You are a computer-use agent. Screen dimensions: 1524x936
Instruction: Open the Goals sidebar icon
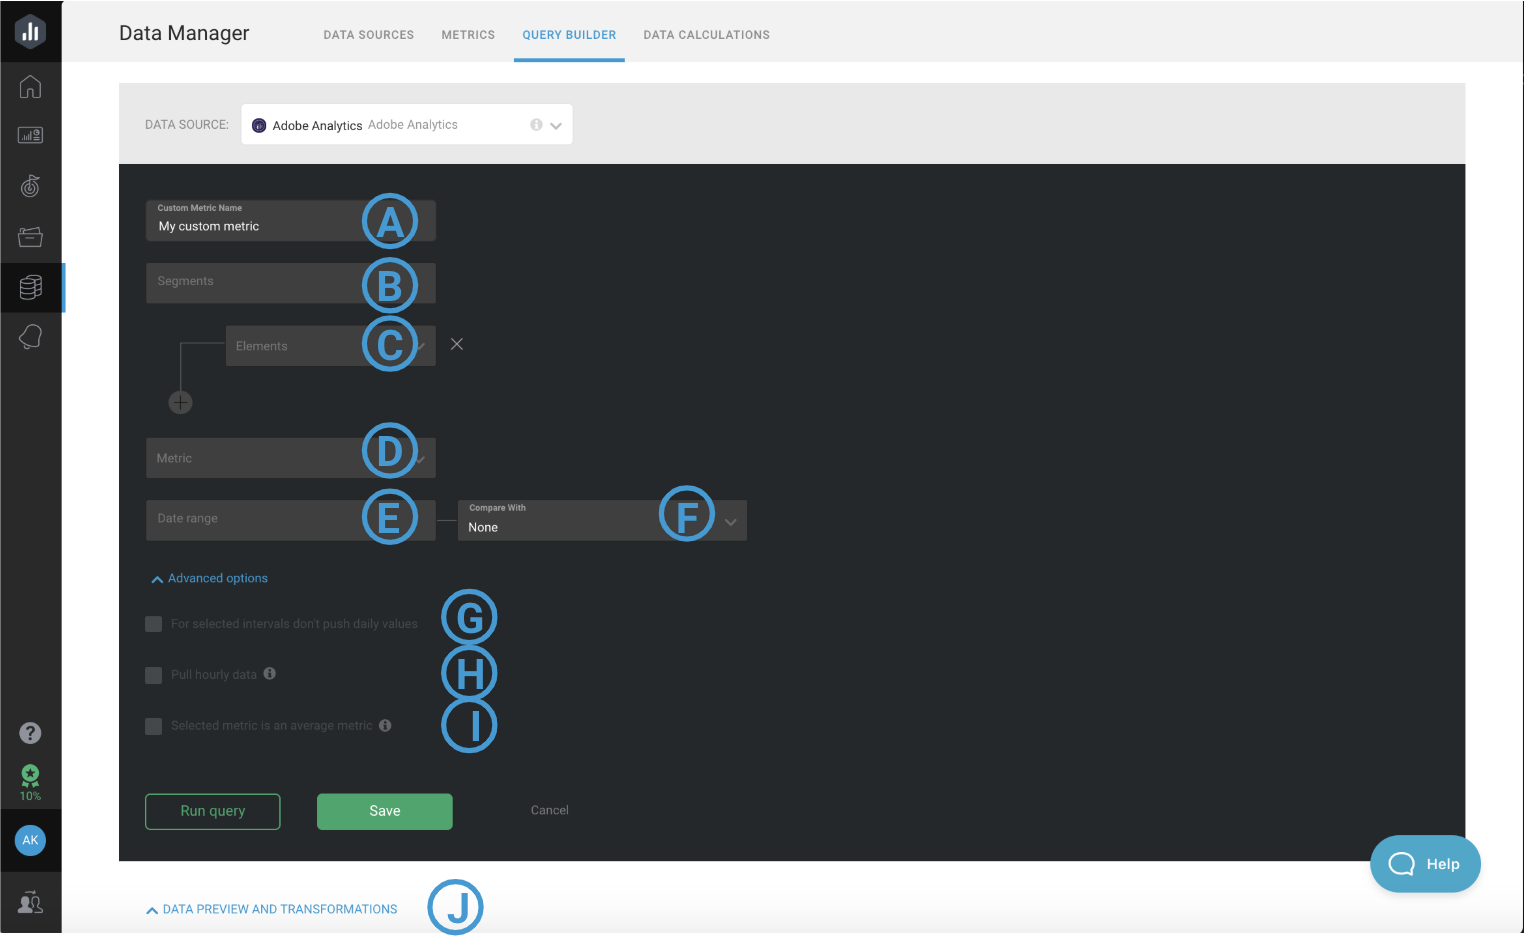(31, 185)
